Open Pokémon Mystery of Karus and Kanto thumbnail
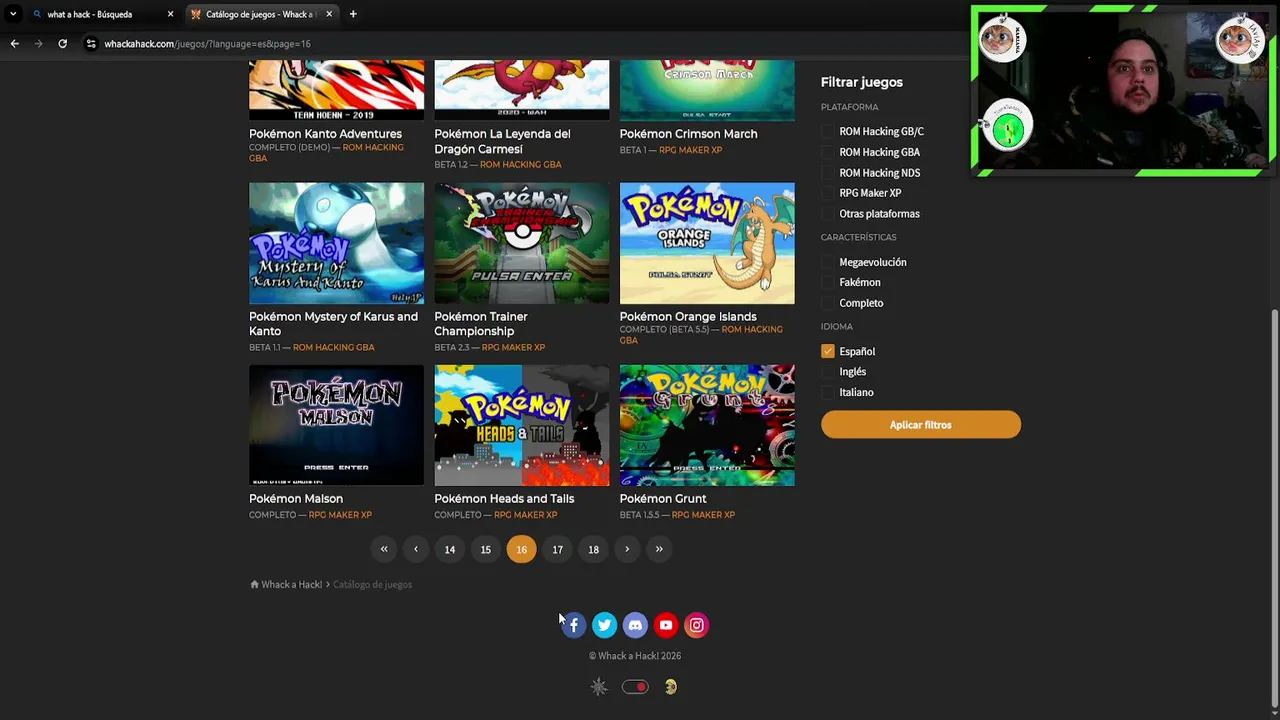Image resolution: width=1280 pixels, height=720 pixels. [336, 243]
